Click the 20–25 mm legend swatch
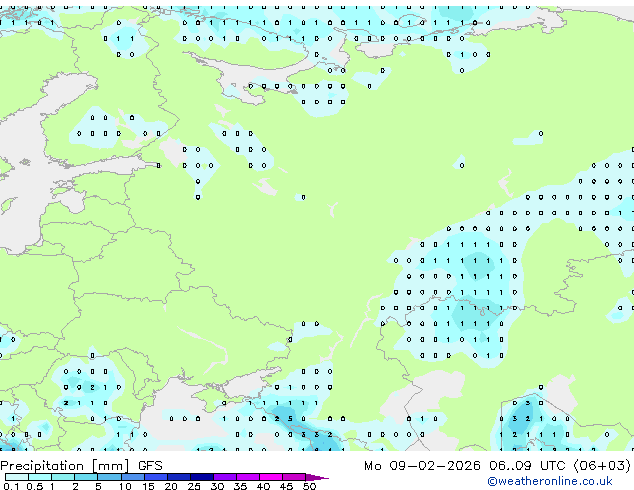Viewport: 634px width, 490px height. (x=179, y=477)
